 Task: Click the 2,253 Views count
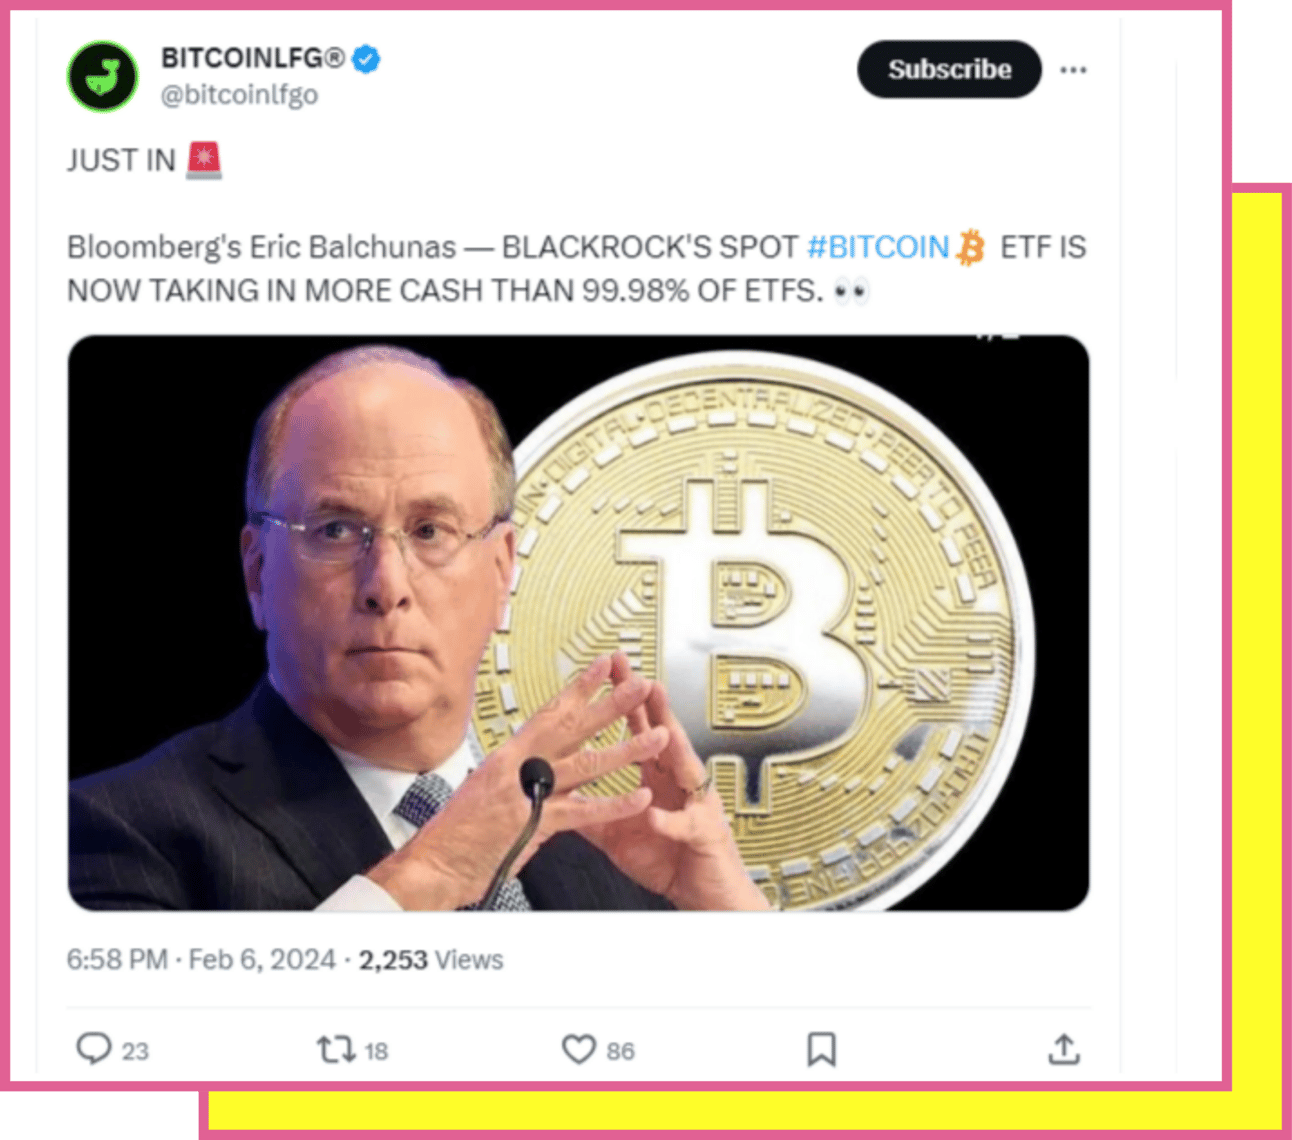(431, 960)
